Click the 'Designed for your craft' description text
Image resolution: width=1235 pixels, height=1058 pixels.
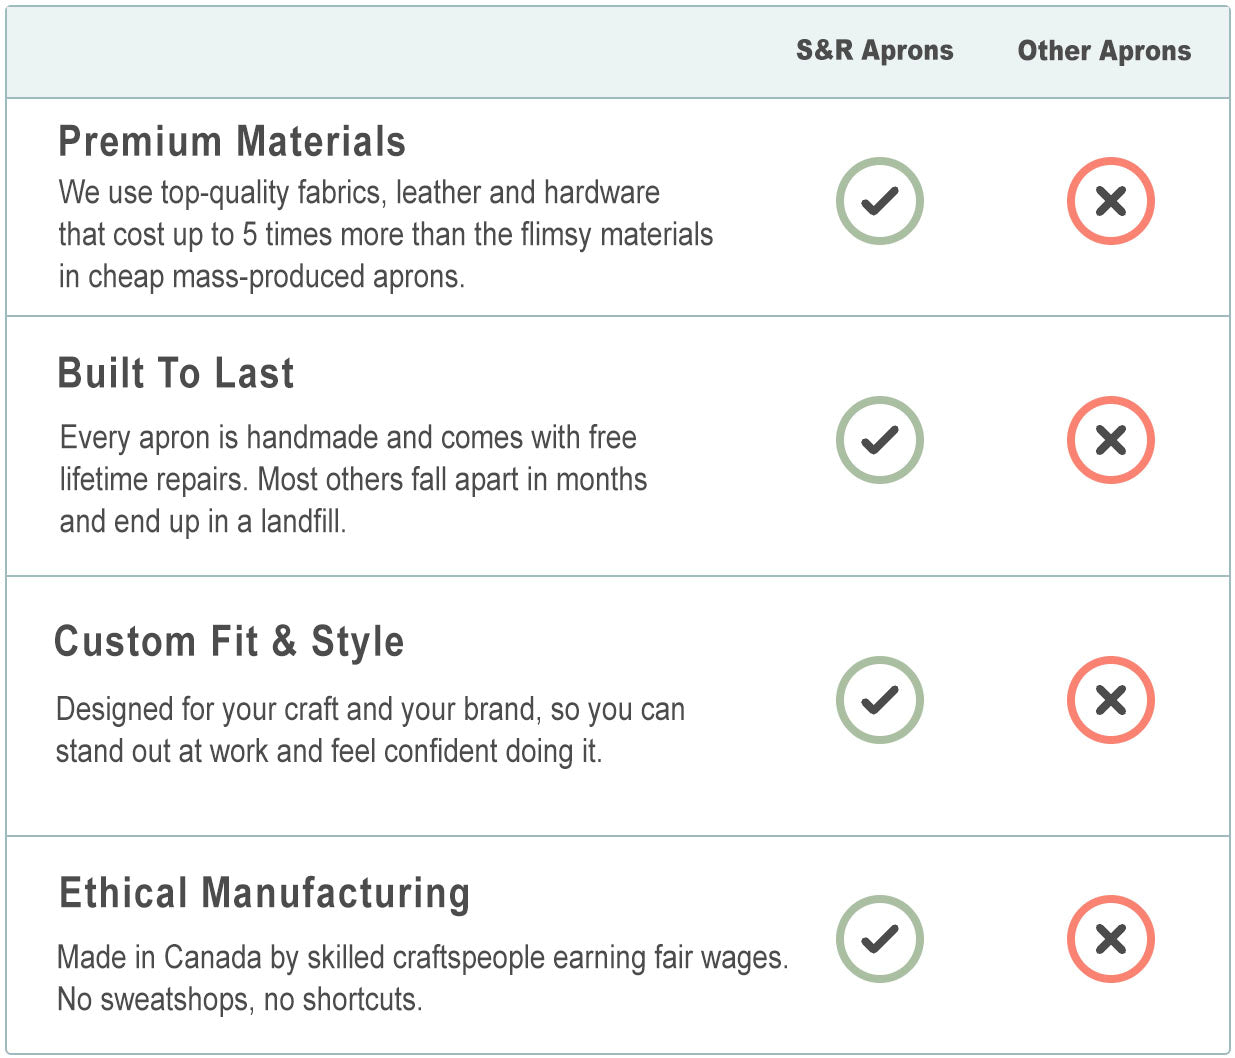370,730
